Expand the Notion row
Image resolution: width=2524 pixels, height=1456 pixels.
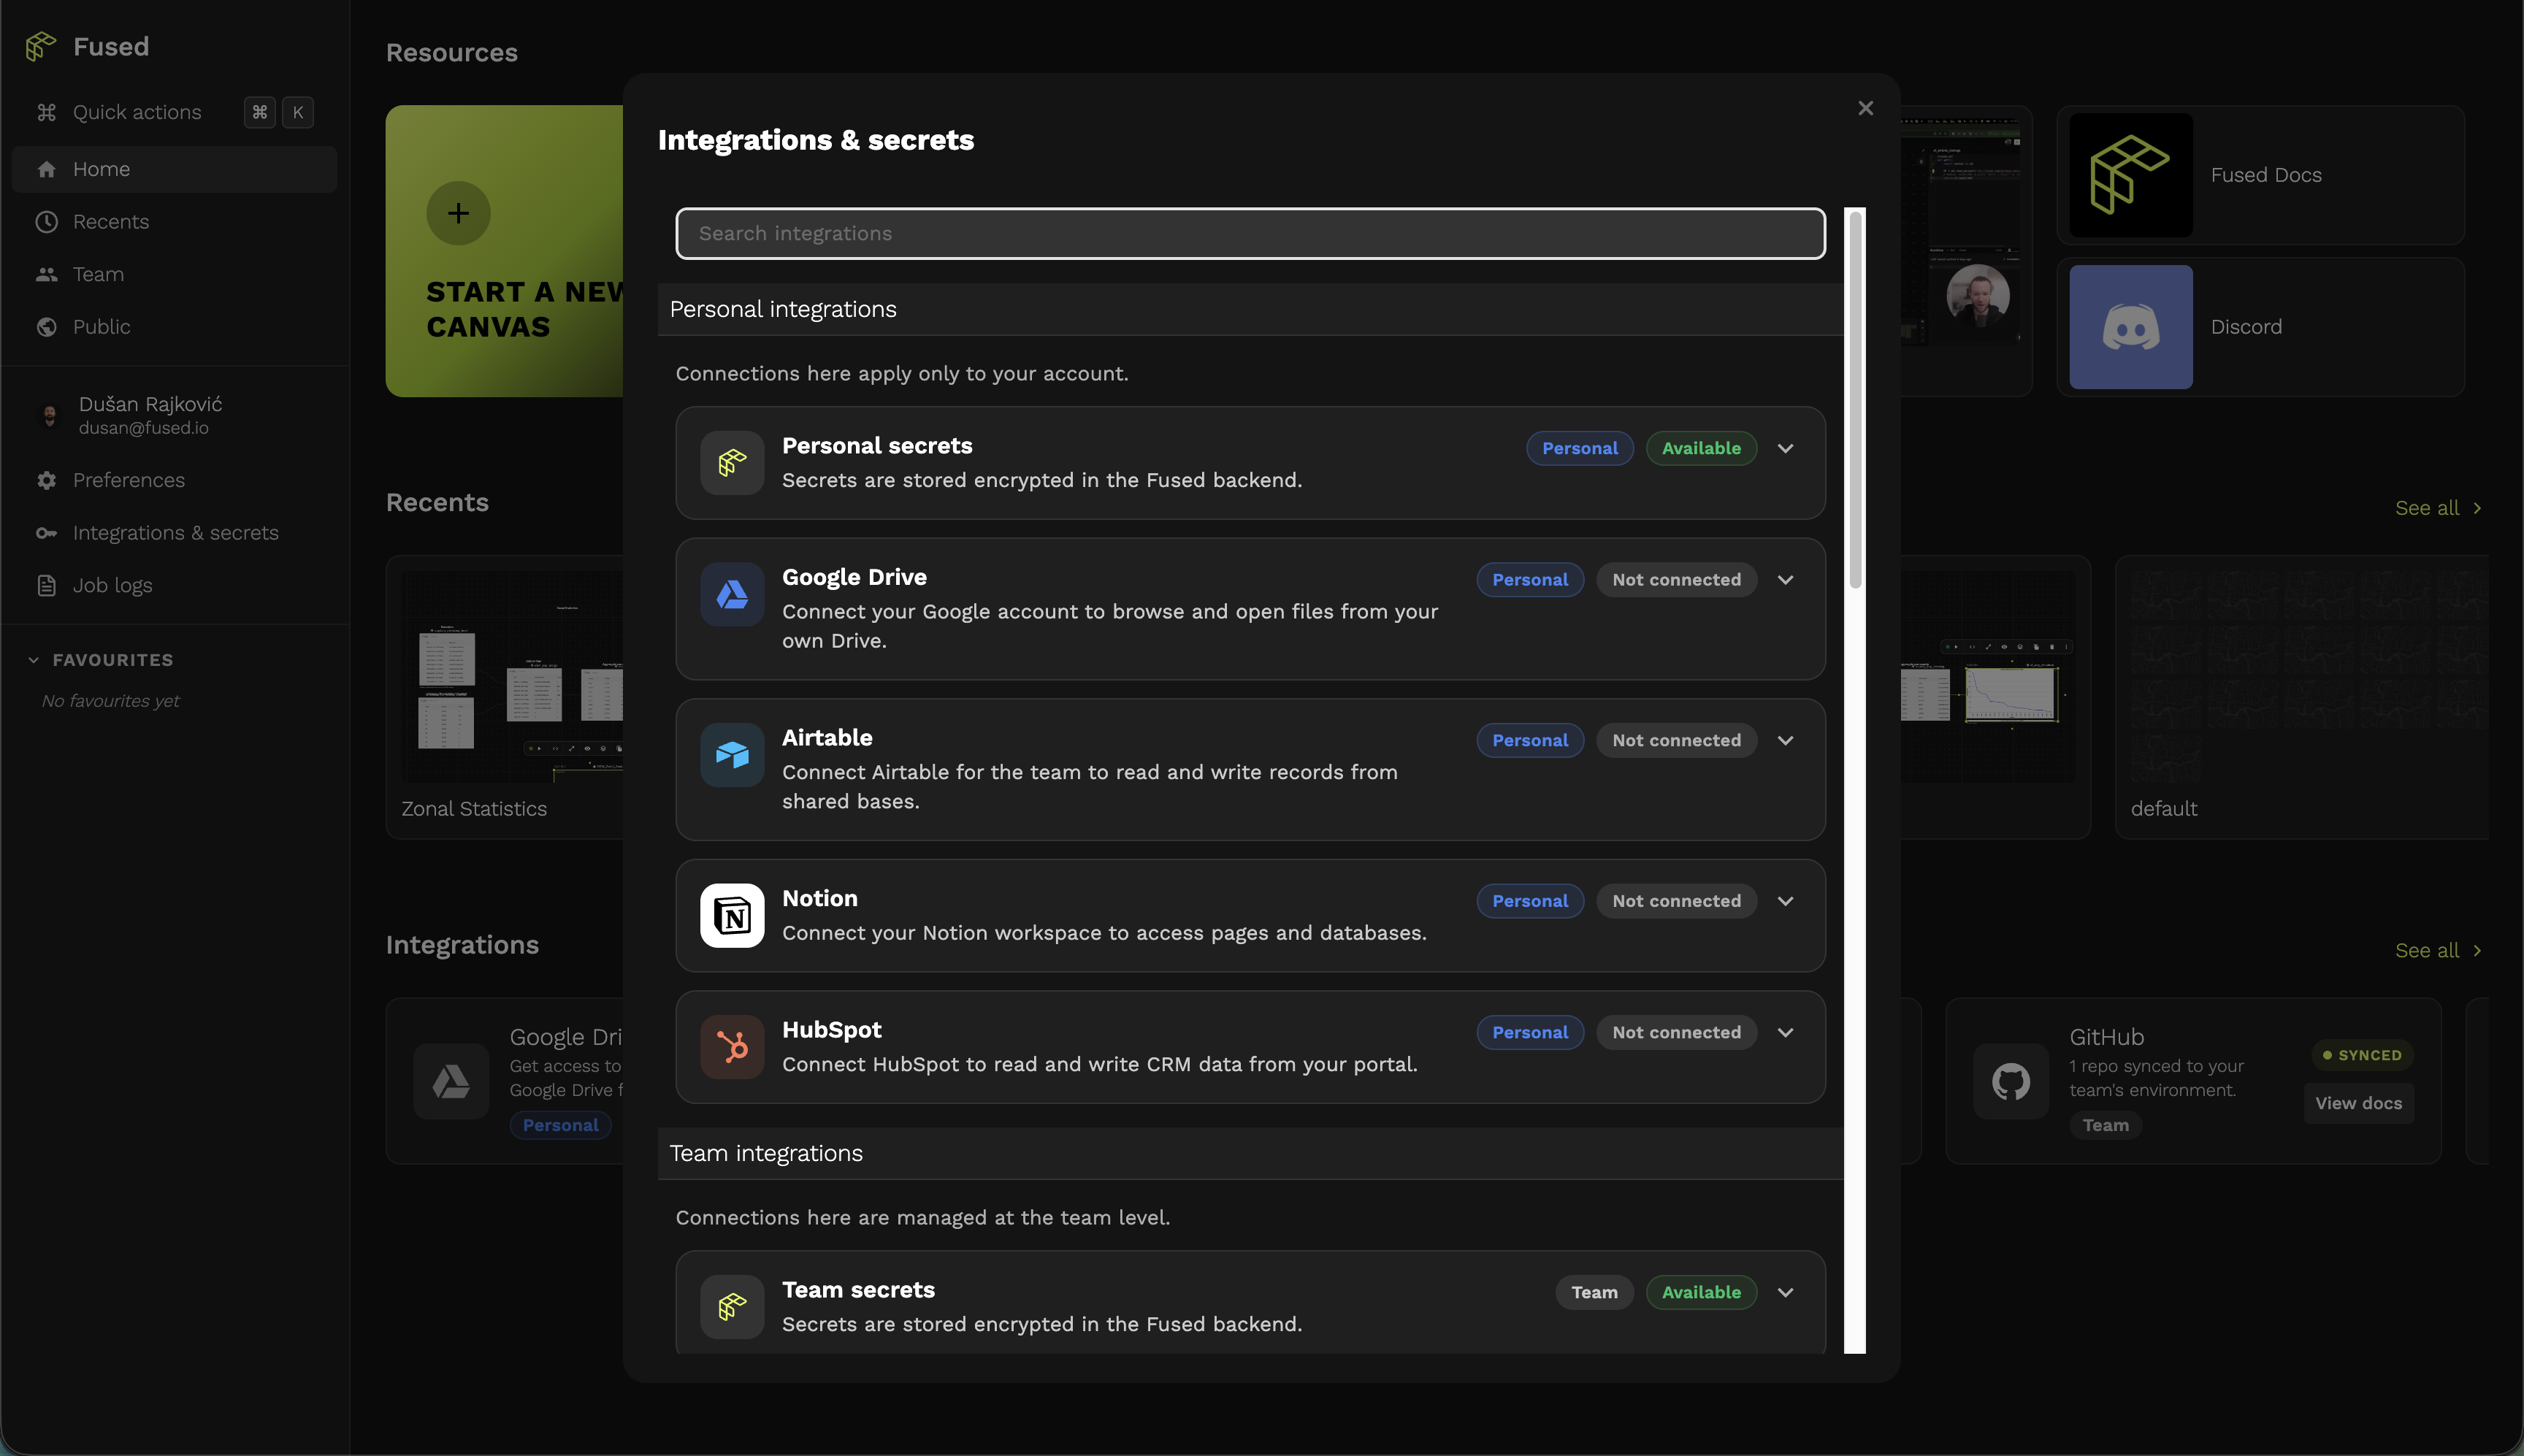[x=1785, y=901]
